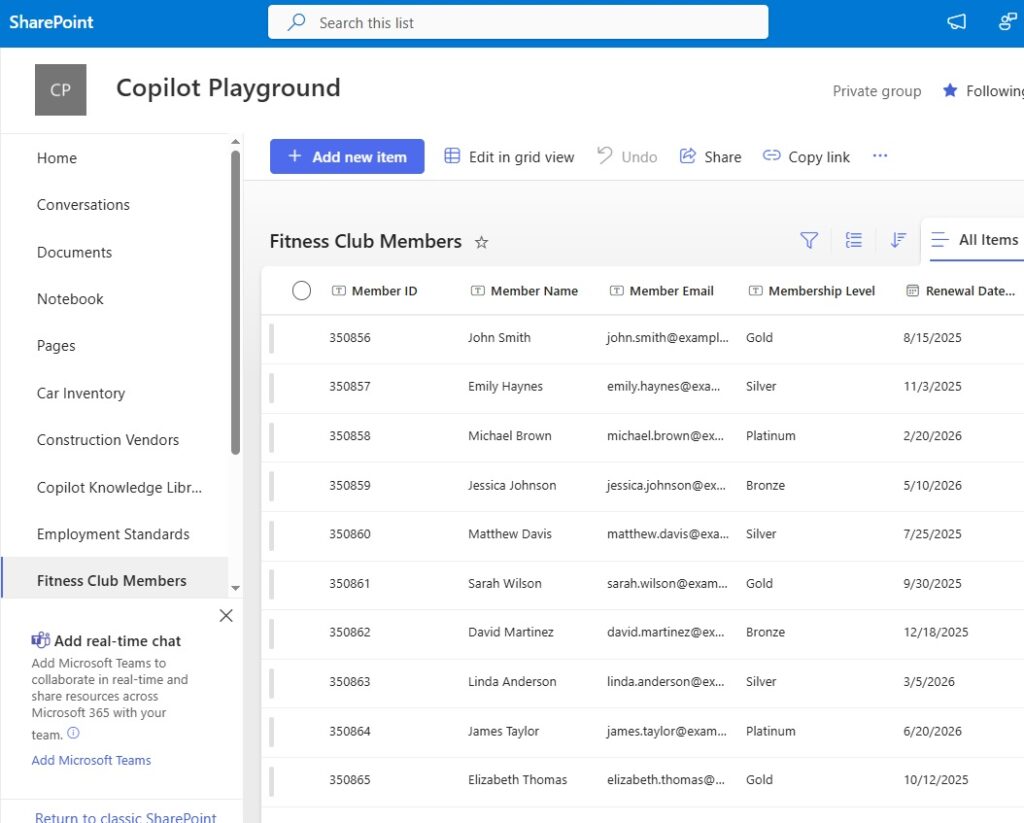The width and height of the screenshot is (1024, 823).
Task: Open the more commands ellipsis menu
Action: point(880,156)
